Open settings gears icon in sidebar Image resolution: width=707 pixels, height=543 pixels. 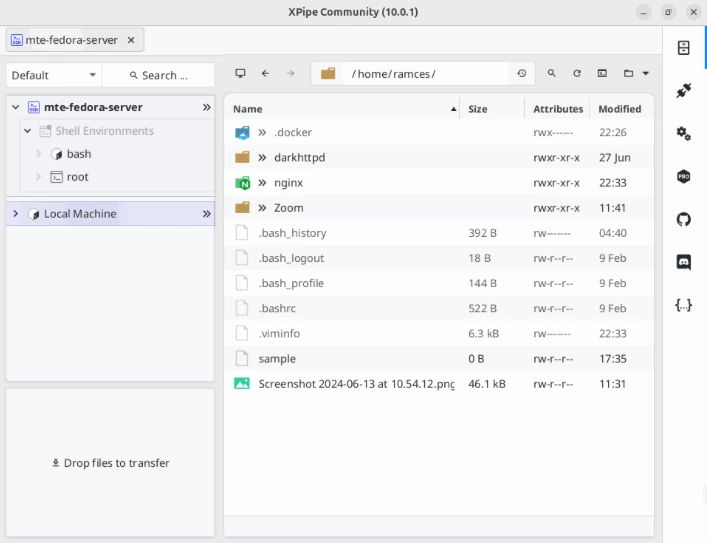684,133
